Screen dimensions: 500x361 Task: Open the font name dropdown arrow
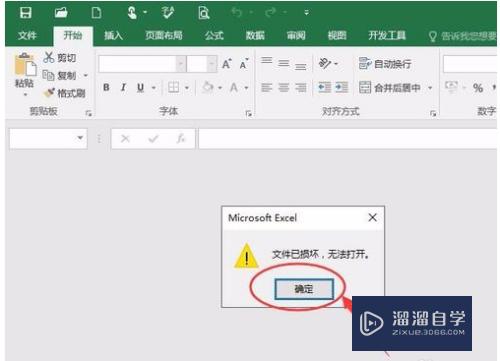(181, 64)
